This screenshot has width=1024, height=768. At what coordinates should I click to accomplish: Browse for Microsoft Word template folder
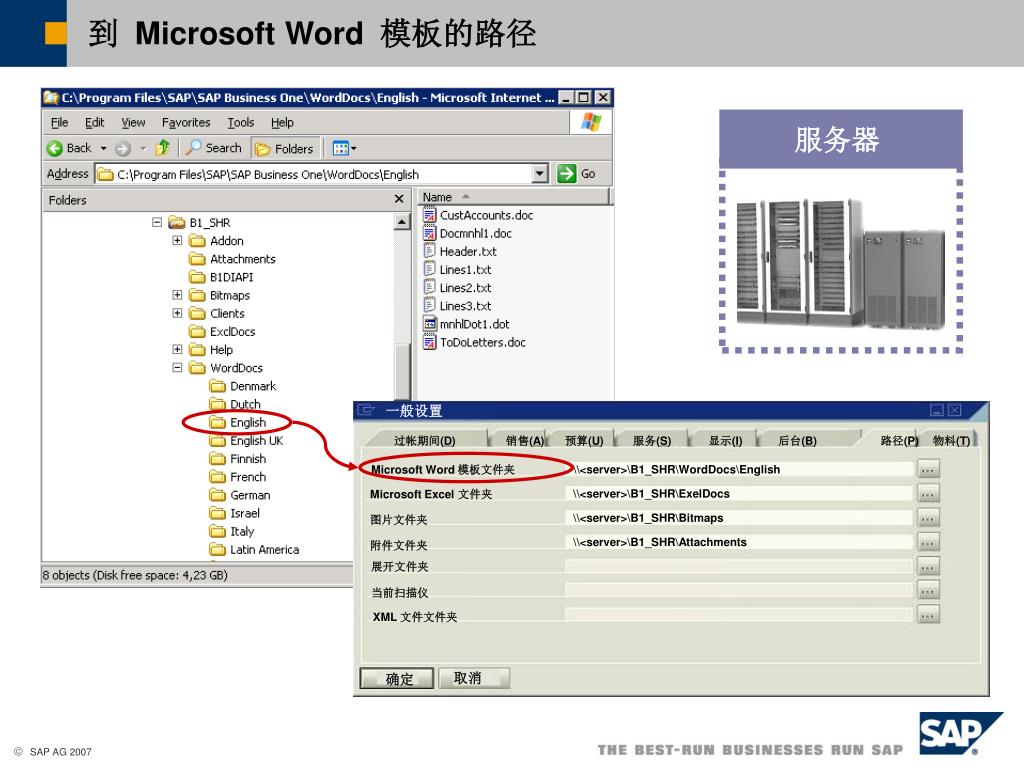point(928,469)
